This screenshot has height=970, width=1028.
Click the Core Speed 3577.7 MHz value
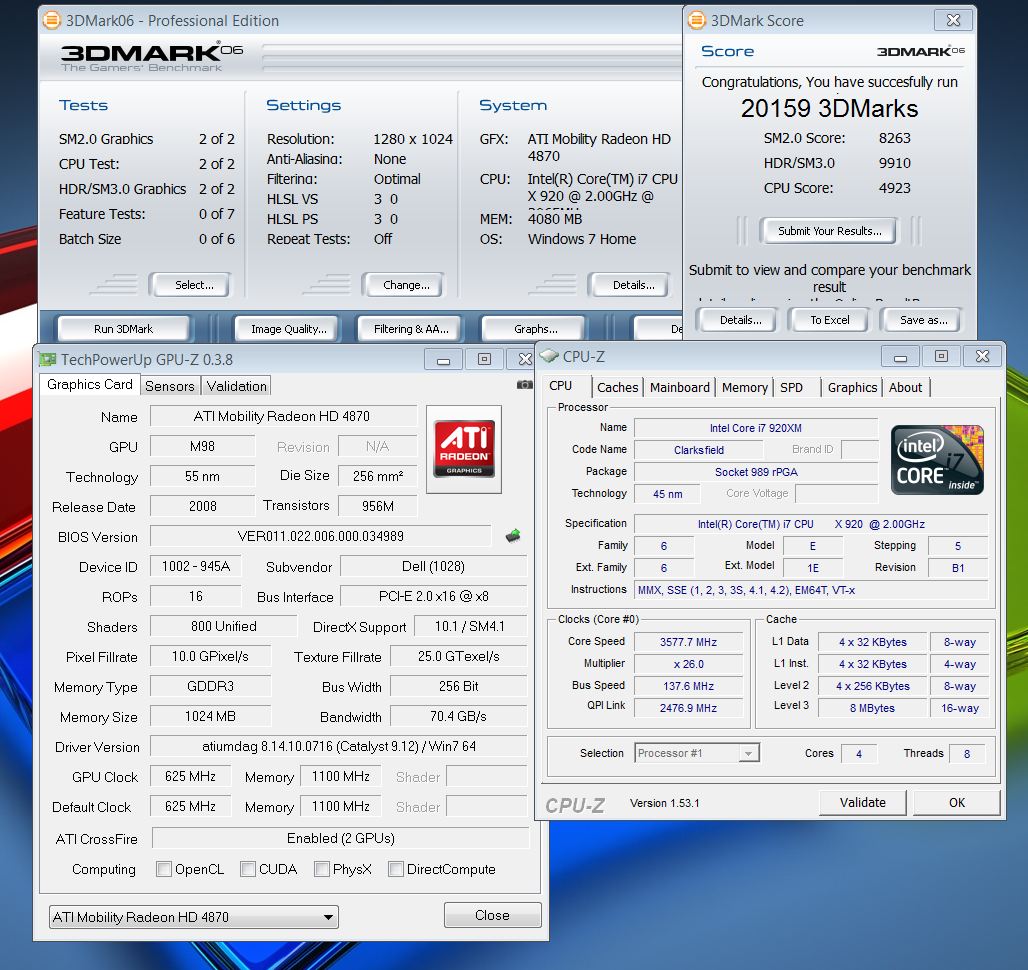pyautogui.click(x=688, y=642)
